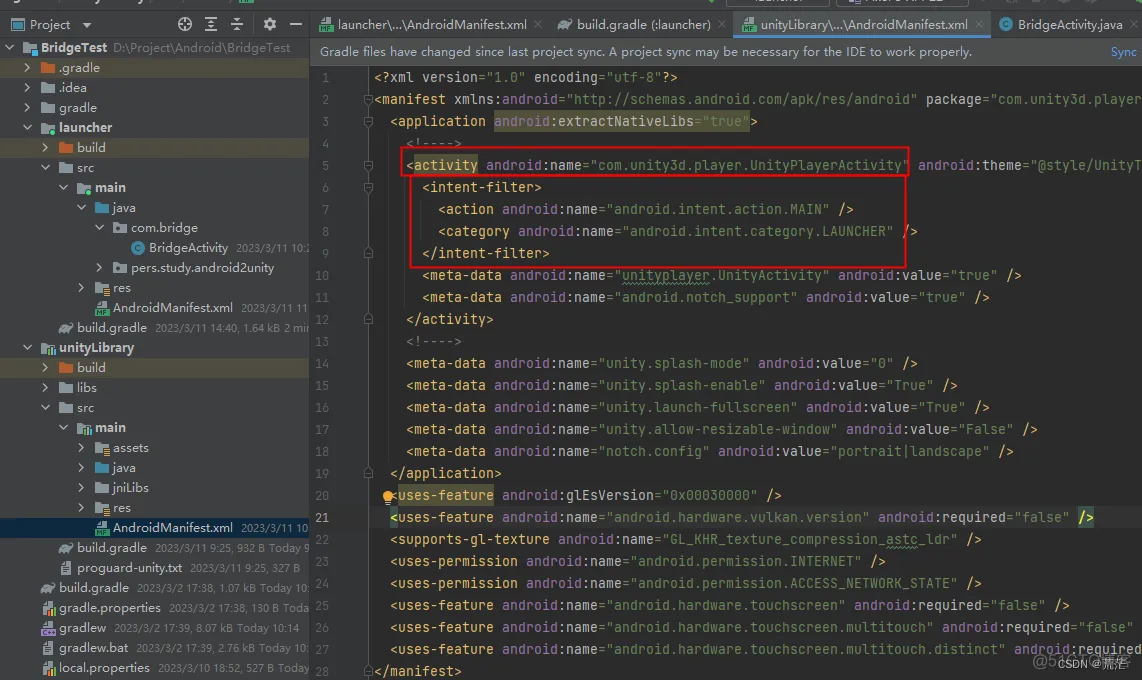The image size is (1142, 680).
Task: Click the unityLibrary module folder icon
Action: pyautogui.click(x=48, y=348)
